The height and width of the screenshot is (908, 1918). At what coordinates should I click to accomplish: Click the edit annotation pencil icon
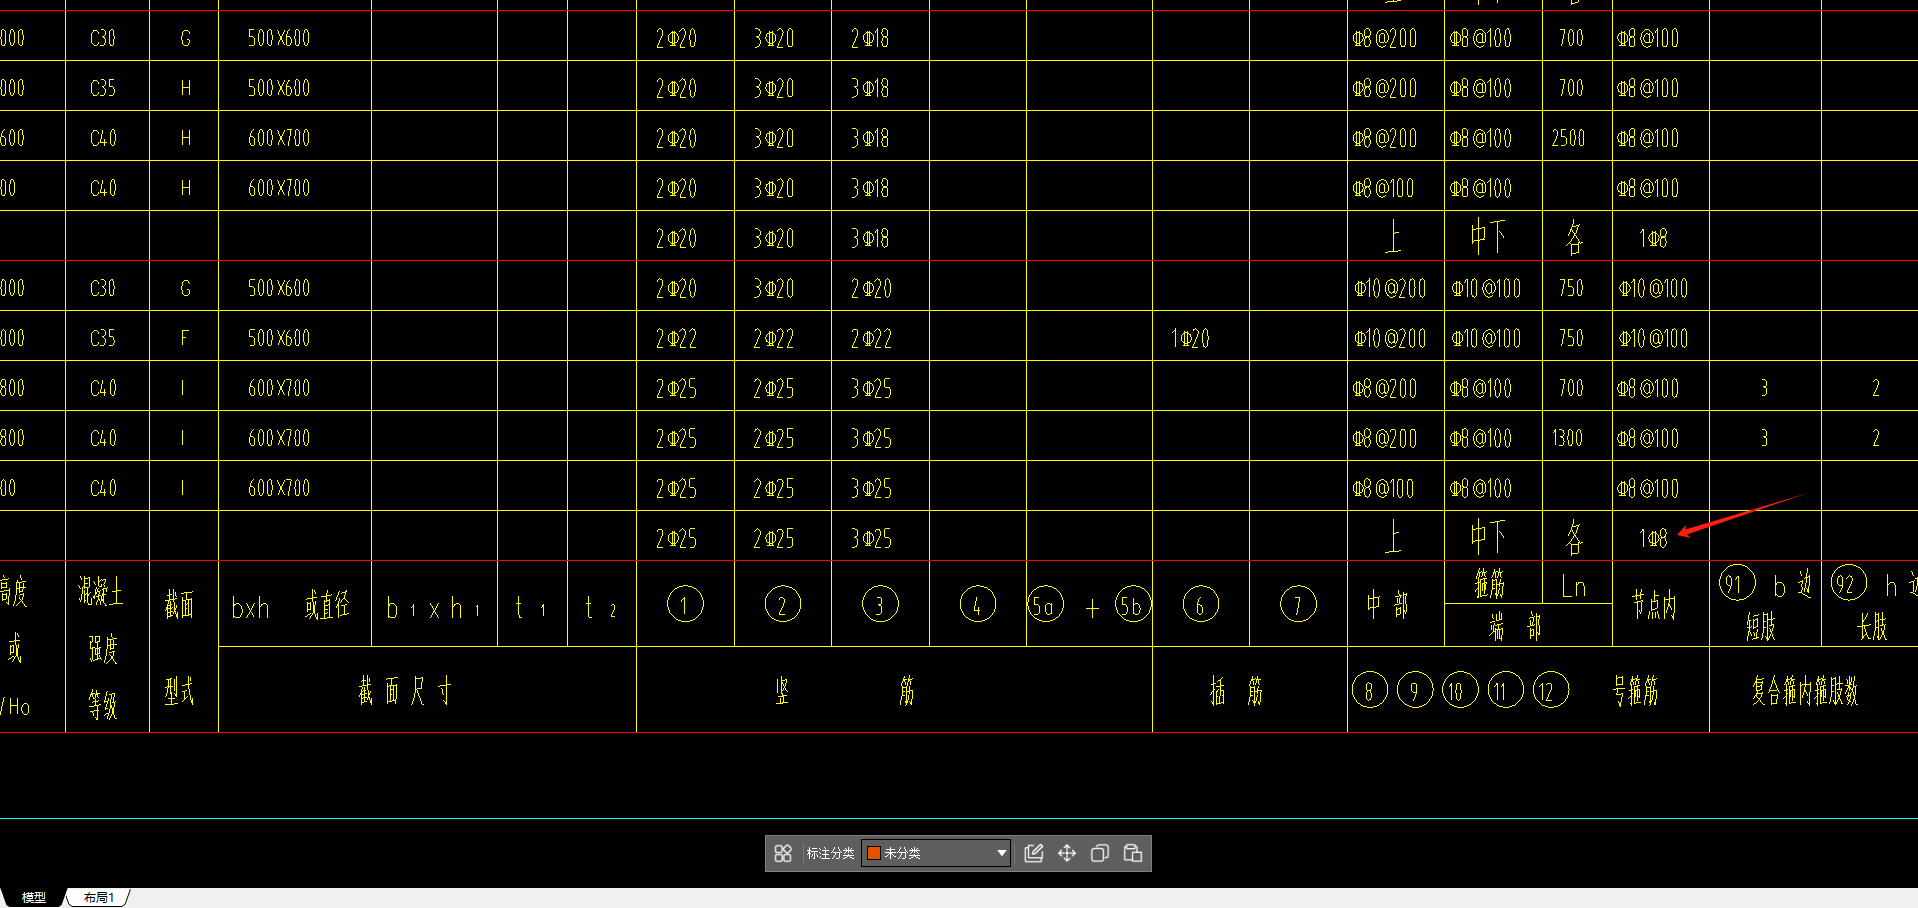(1034, 853)
